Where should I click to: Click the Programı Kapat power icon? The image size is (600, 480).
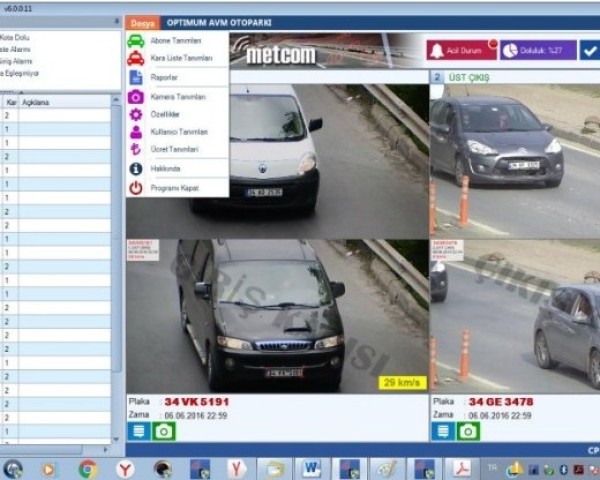pos(136,187)
